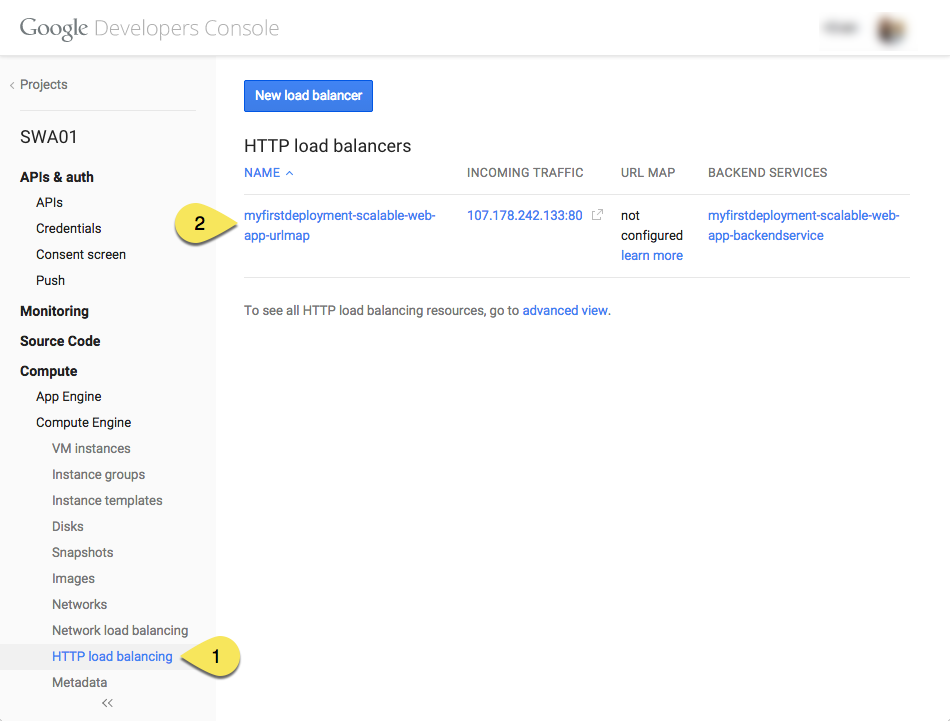Collapse sidebar with double chevron icon
Viewport: 950px width, 721px height.
(107, 703)
